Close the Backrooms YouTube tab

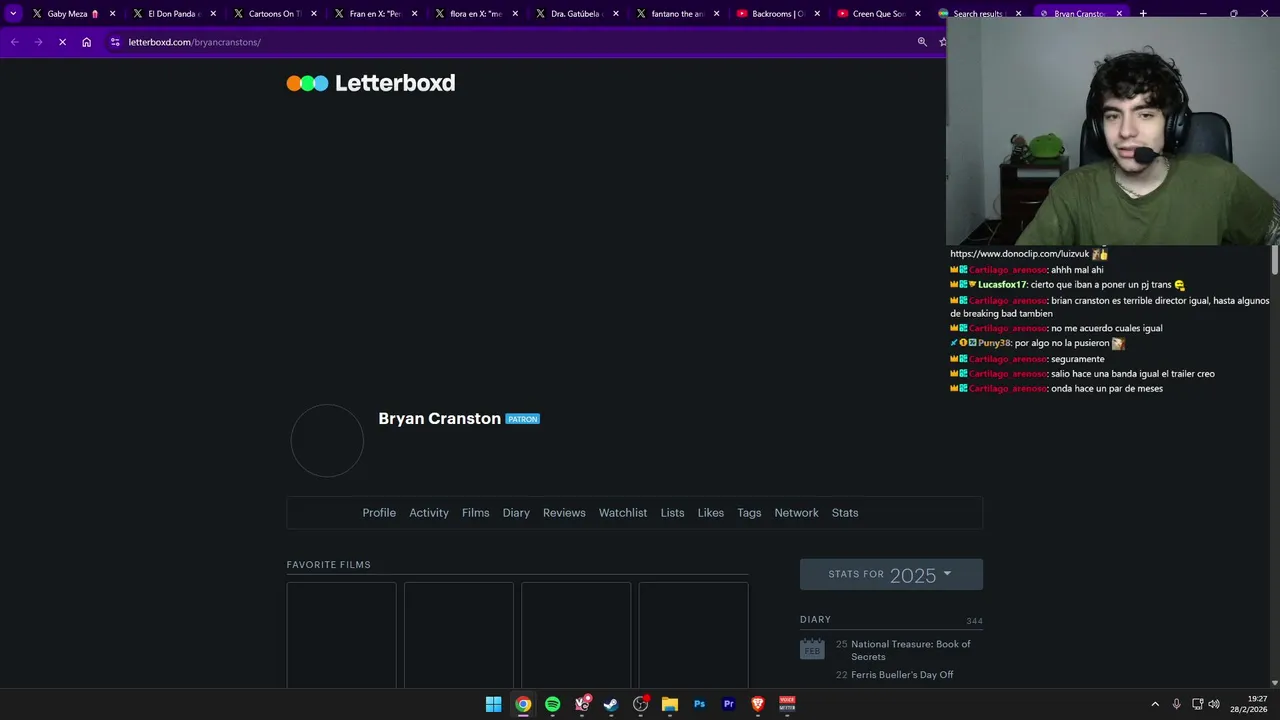point(817,14)
